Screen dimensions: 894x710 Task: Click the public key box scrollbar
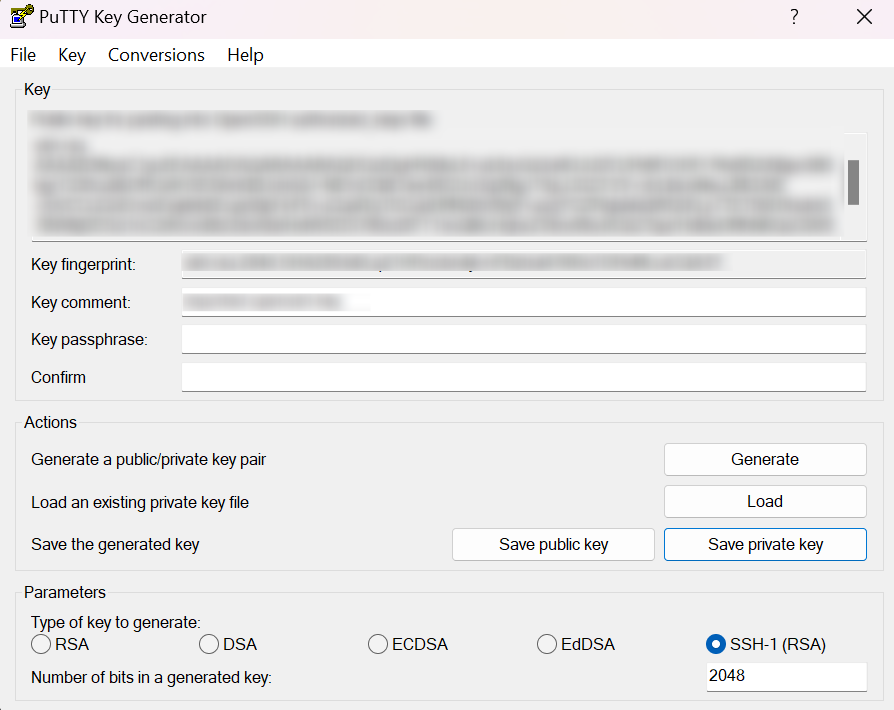coord(853,183)
